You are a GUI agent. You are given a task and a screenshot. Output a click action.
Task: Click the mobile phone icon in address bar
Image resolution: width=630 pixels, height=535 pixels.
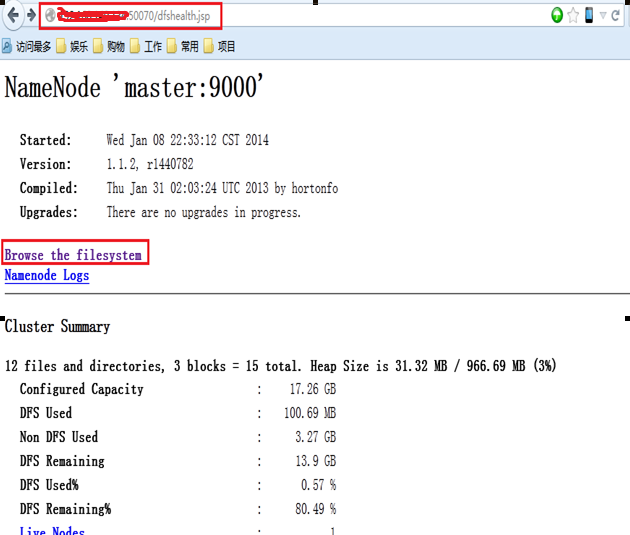click(589, 15)
